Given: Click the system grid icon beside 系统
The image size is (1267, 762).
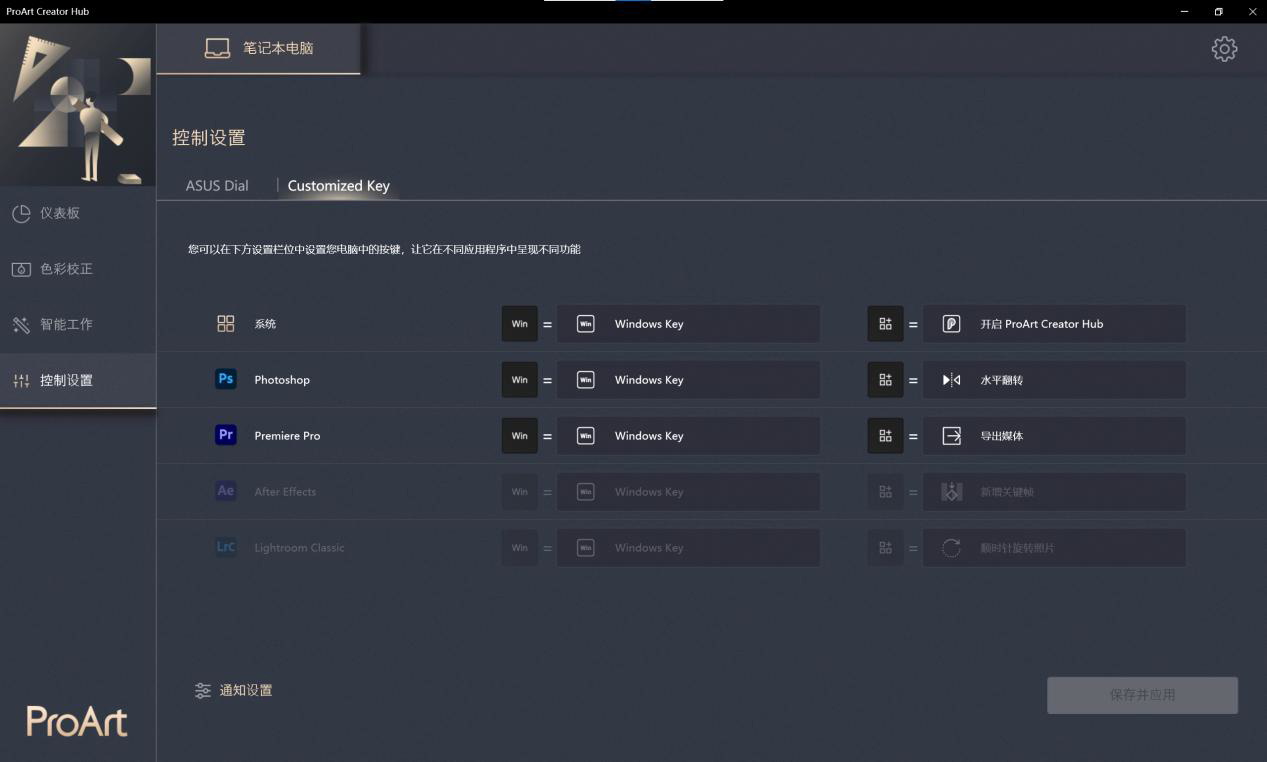Looking at the screenshot, I should [226, 324].
